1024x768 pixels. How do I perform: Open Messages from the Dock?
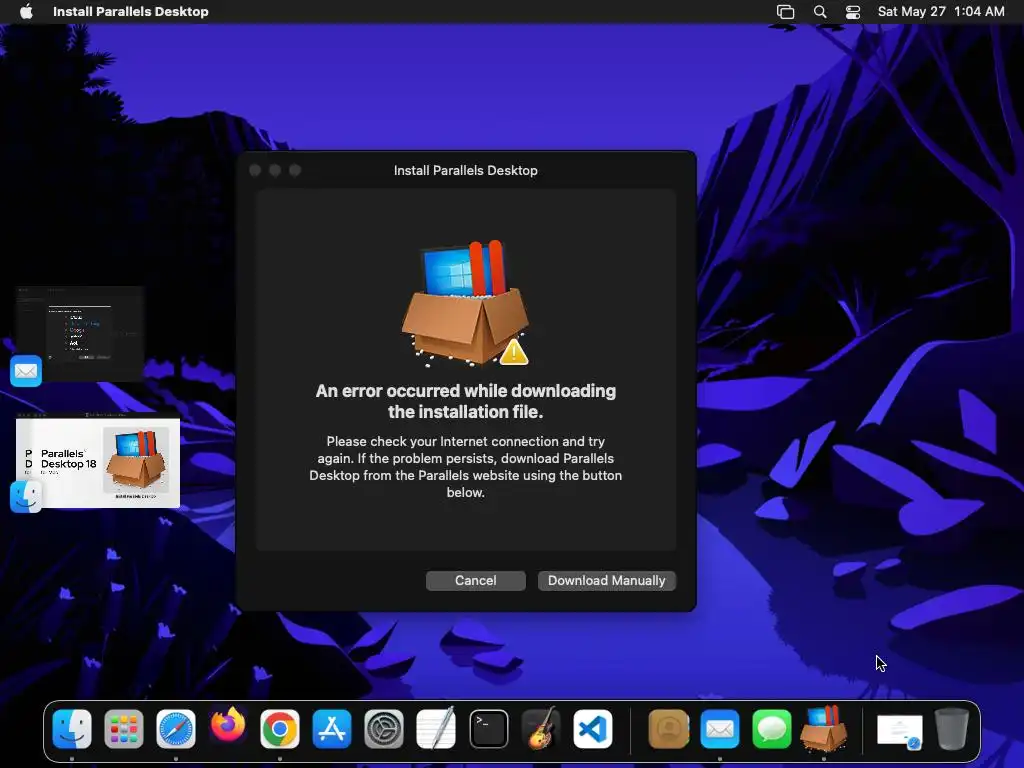click(x=772, y=729)
